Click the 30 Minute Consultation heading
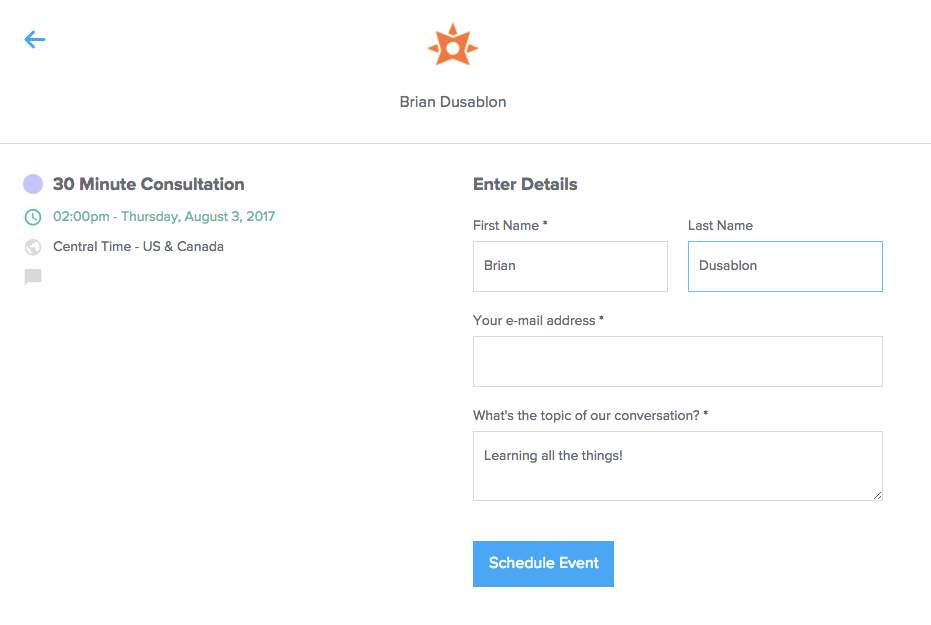Screen dimensions: 931x625 point(148,184)
